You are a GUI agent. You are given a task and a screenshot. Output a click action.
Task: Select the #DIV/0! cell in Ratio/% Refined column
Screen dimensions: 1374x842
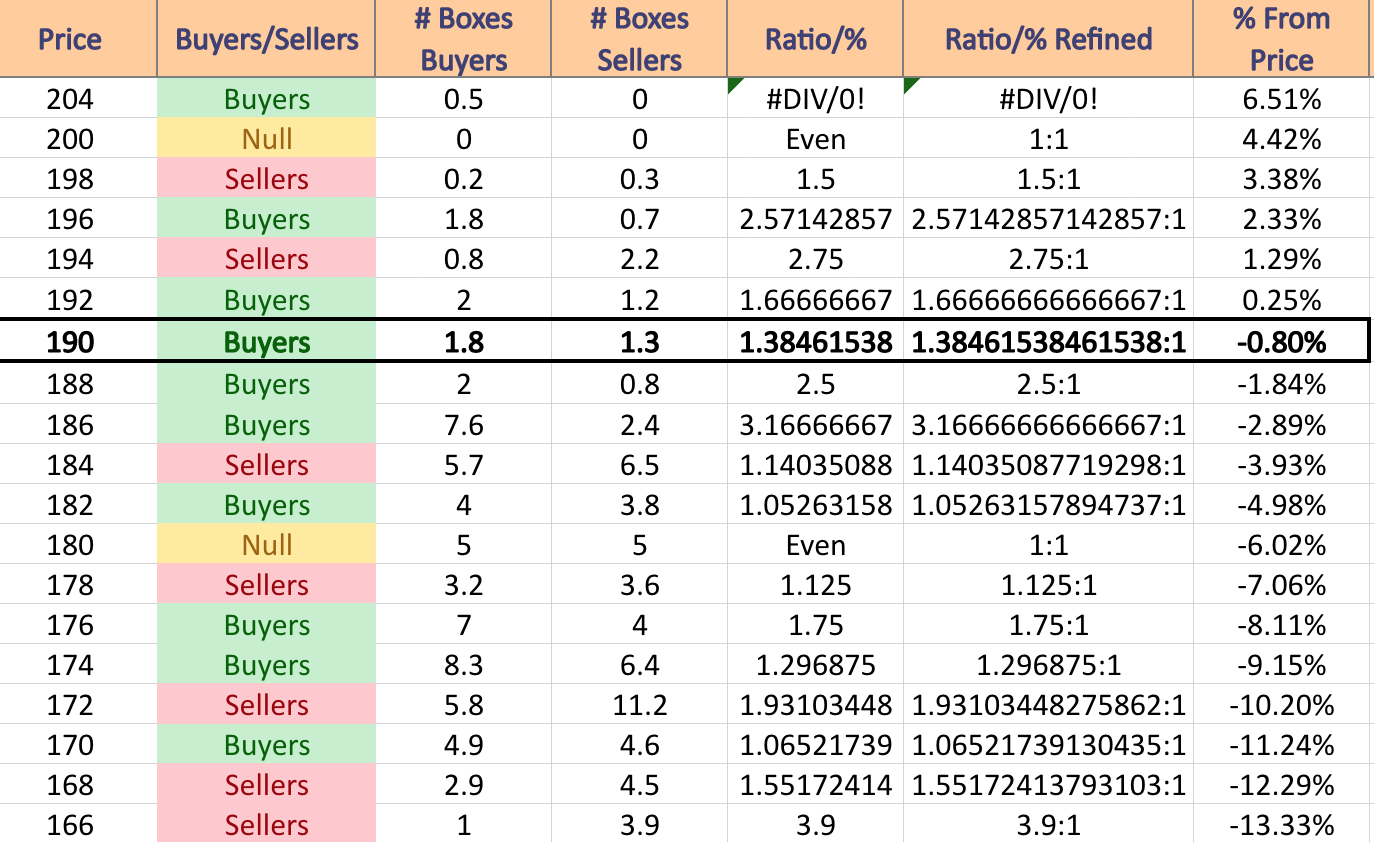[1048, 99]
